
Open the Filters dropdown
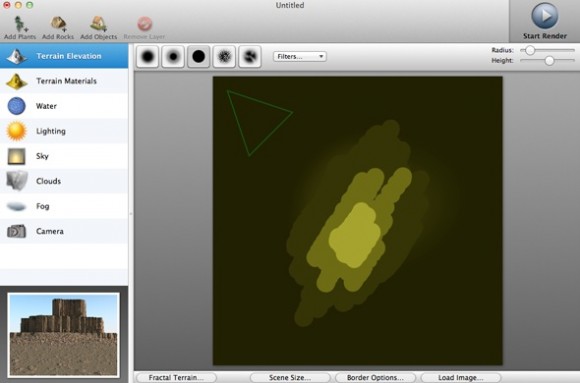[300, 56]
